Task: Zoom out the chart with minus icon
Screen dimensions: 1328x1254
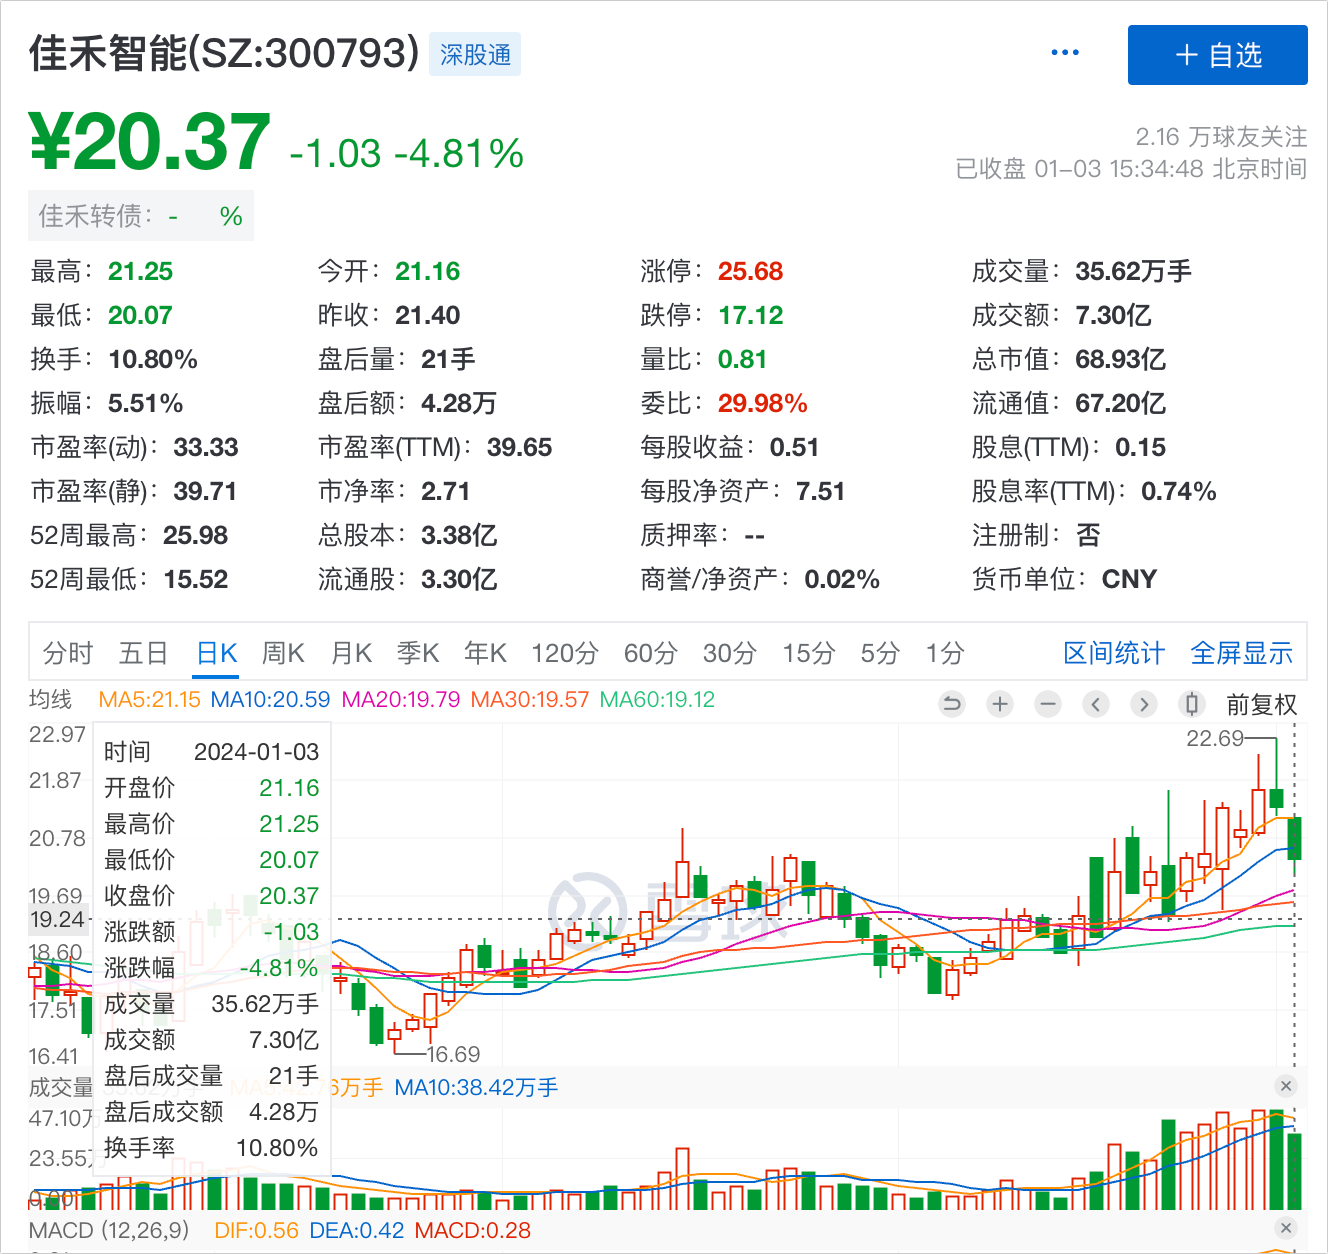Action: tap(1048, 704)
